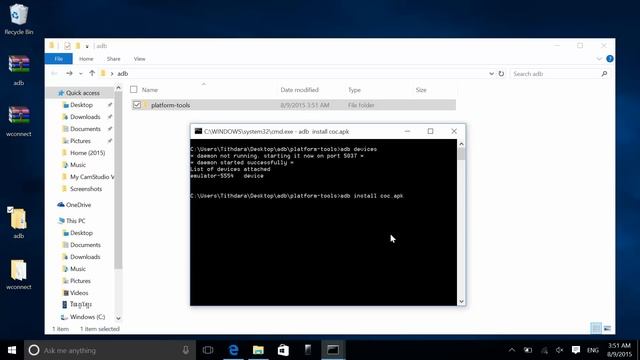Show hidden system tray icons

click(511, 350)
